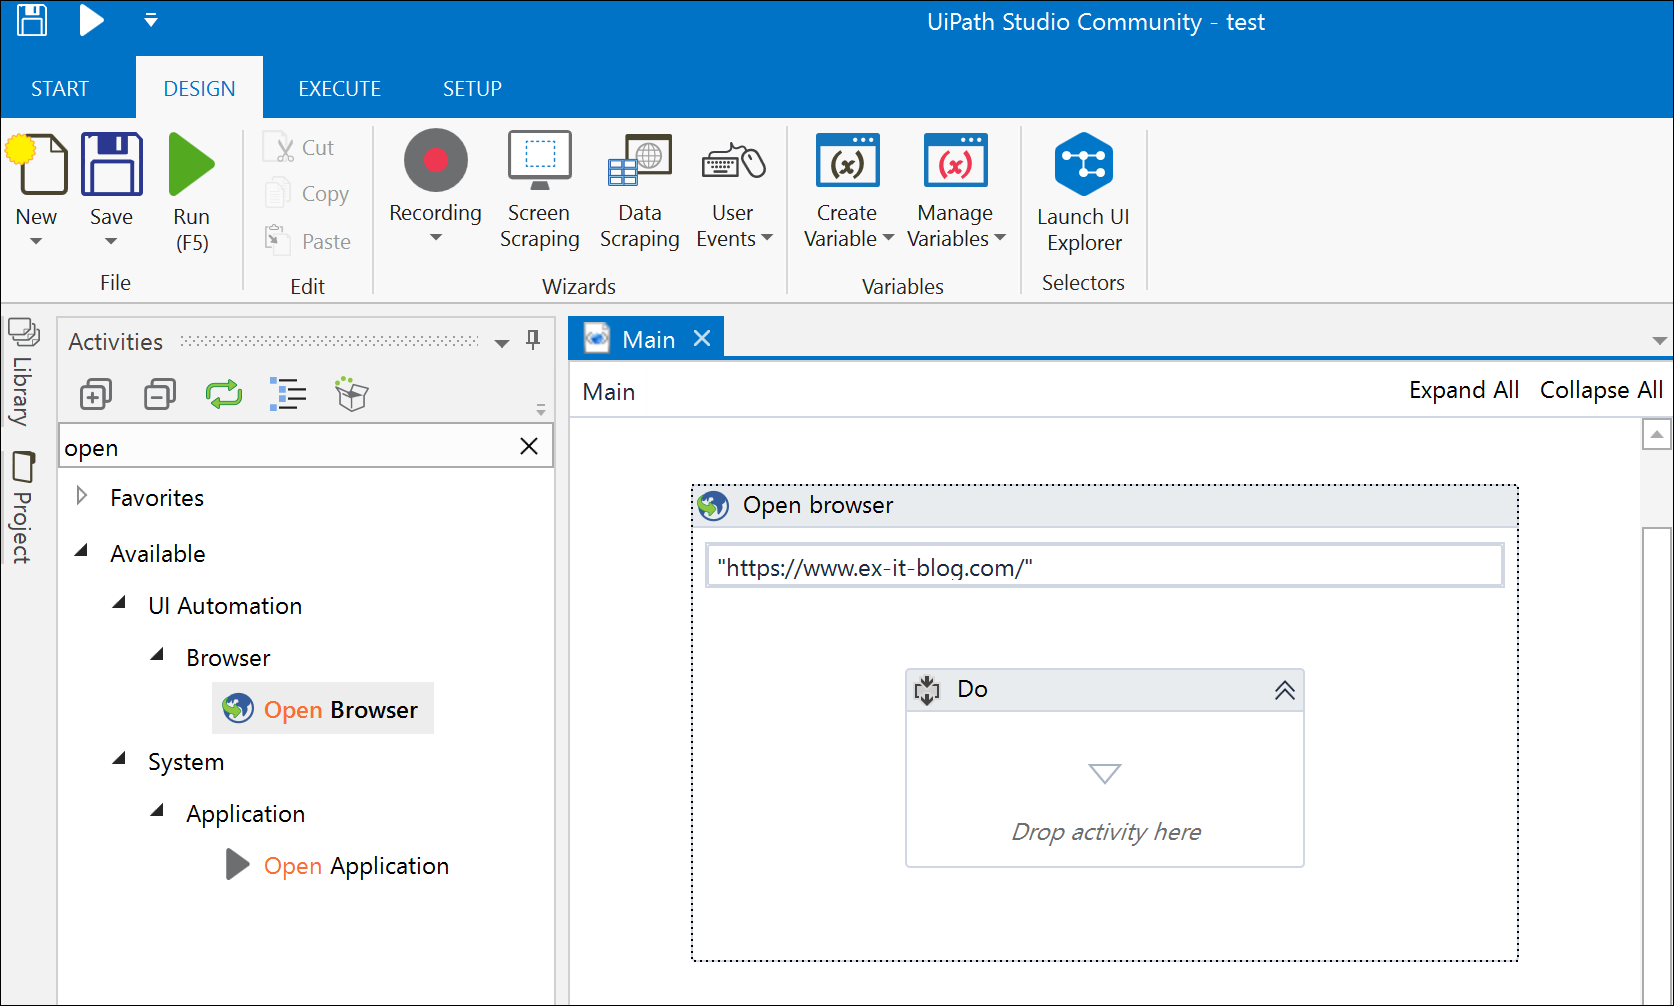Screen dimensions: 1674x1006
Task: Switch to the START ribbon tab
Action: point(60,89)
